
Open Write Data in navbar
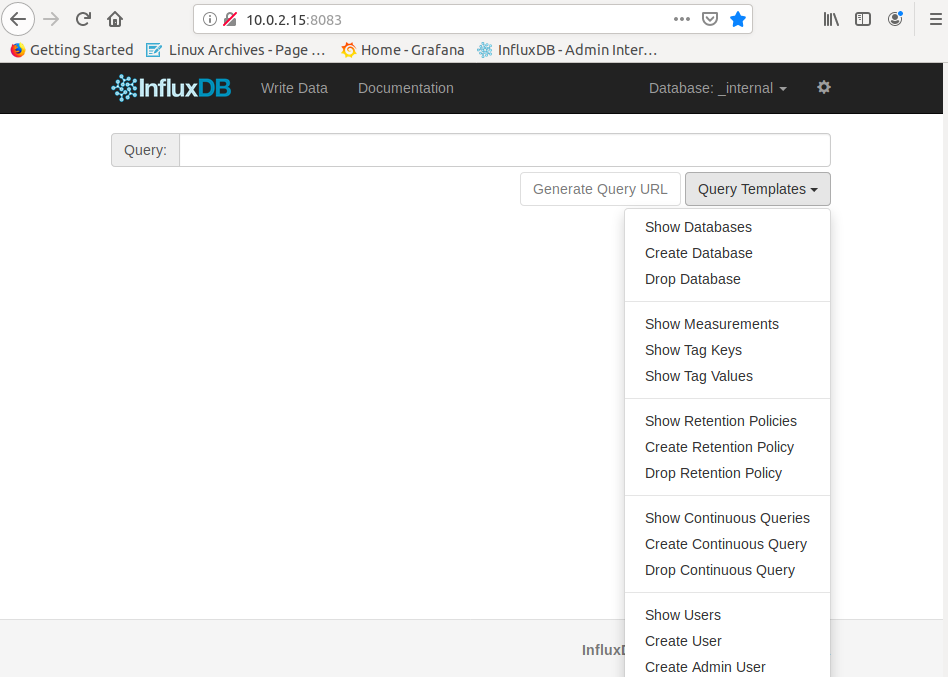[x=294, y=88]
